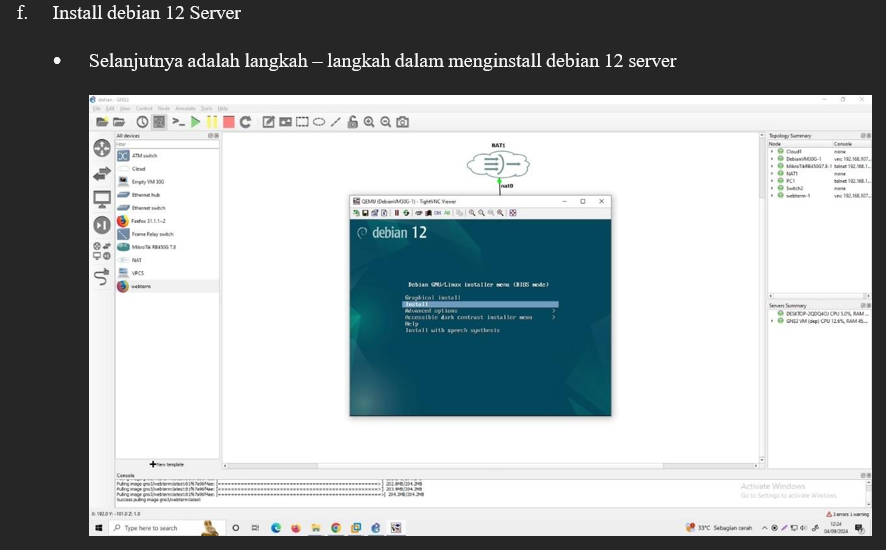Viewport: 886px width, 550px height.
Task: Browse routers category in device sidebar
Action: click(102, 148)
